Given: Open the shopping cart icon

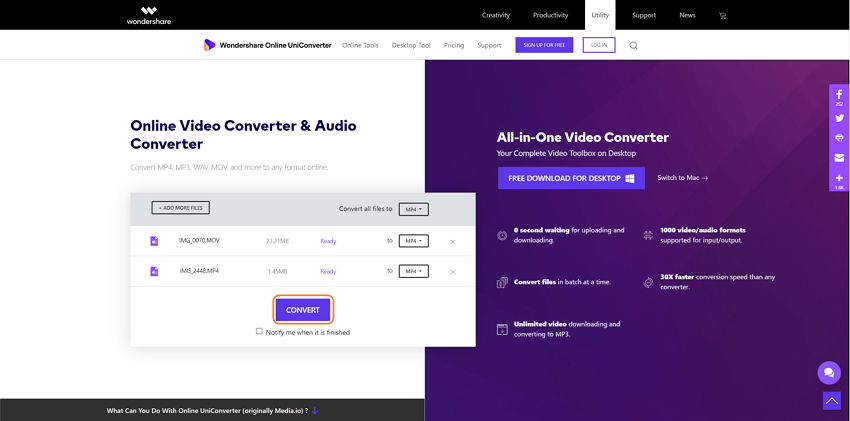Looking at the screenshot, I should 723,15.
